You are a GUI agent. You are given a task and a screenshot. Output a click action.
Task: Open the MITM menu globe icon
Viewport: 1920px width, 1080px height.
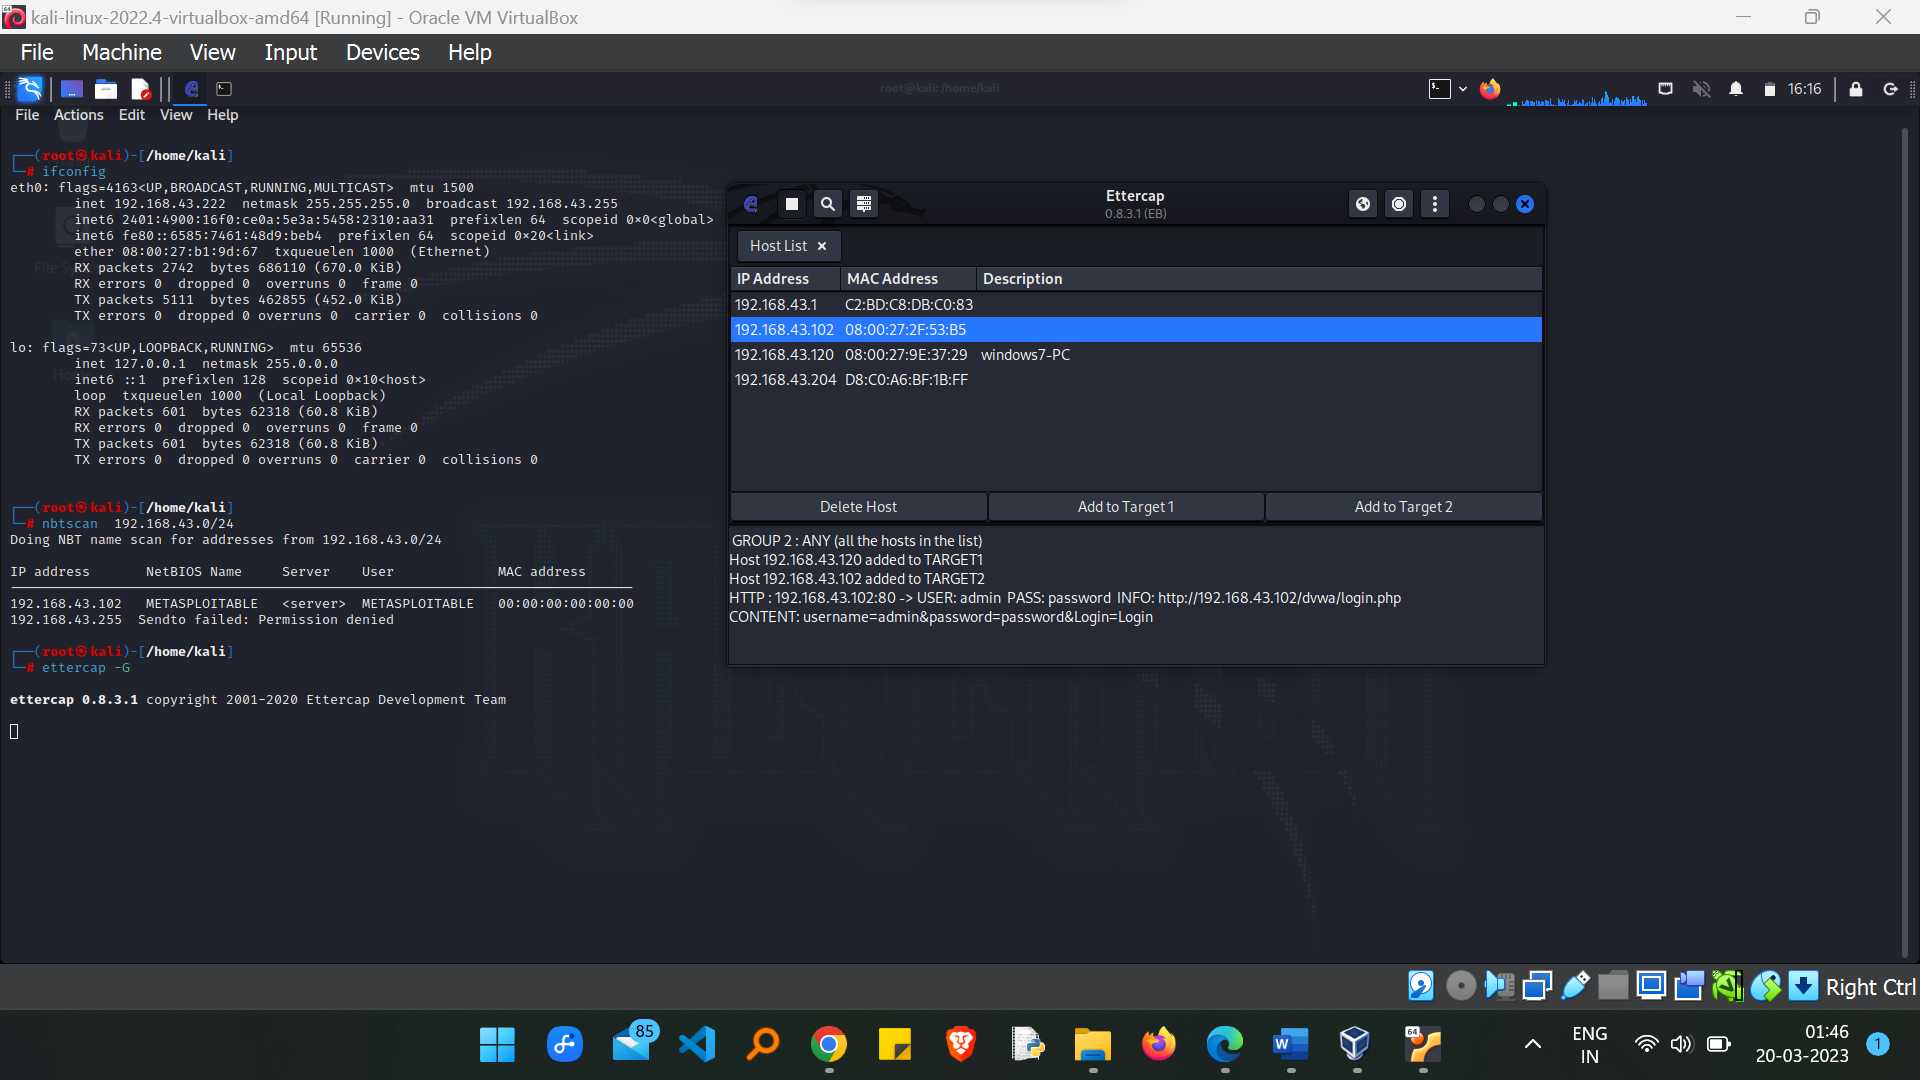1362,204
